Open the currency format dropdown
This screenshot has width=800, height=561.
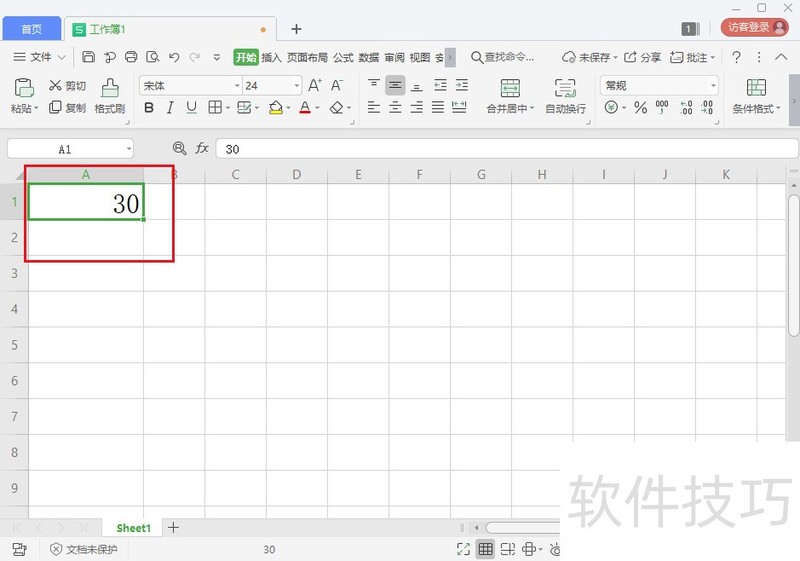coord(624,108)
